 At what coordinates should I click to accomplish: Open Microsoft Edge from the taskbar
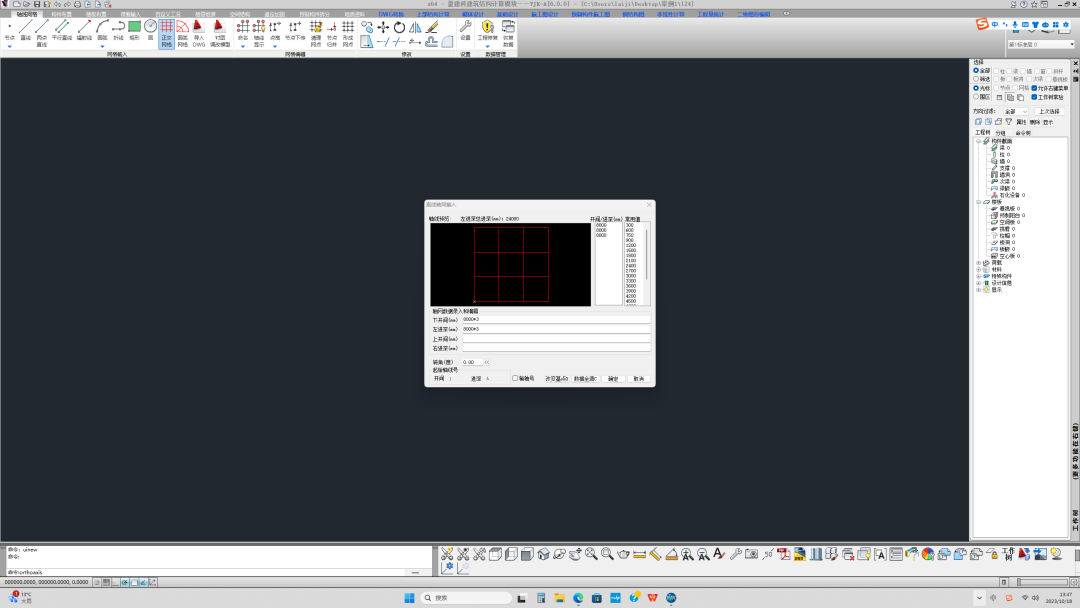(x=578, y=598)
